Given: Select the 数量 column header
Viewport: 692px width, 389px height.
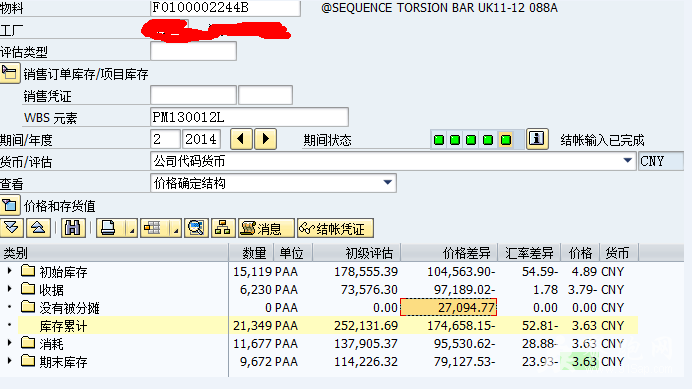Looking at the screenshot, I should coord(251,253).
